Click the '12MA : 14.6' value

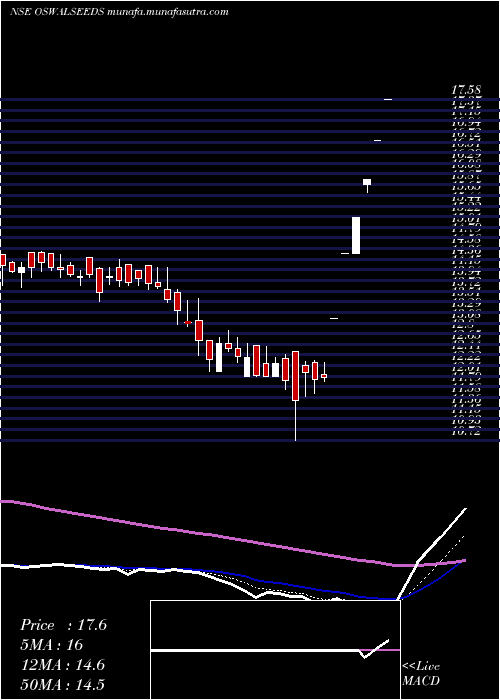click(x=62, y=665)
